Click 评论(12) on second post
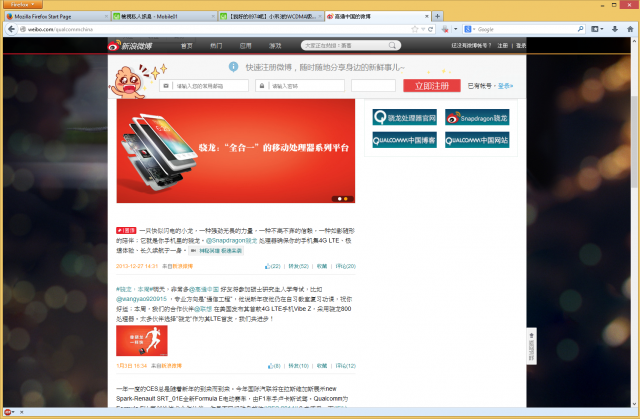This screenshot has width=640, height=419. [345, 366]
